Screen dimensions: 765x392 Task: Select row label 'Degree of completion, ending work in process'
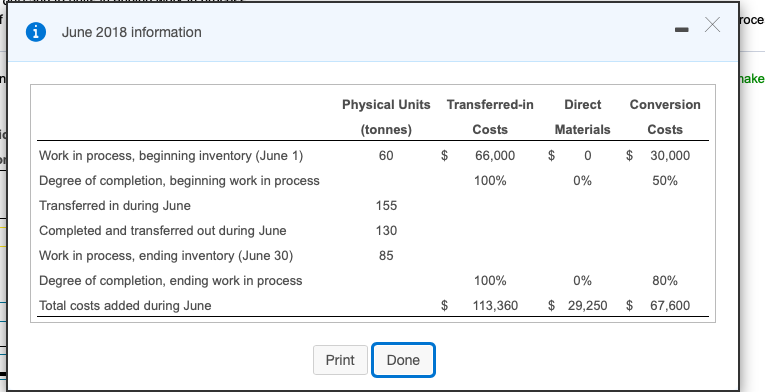coord(170,281)
